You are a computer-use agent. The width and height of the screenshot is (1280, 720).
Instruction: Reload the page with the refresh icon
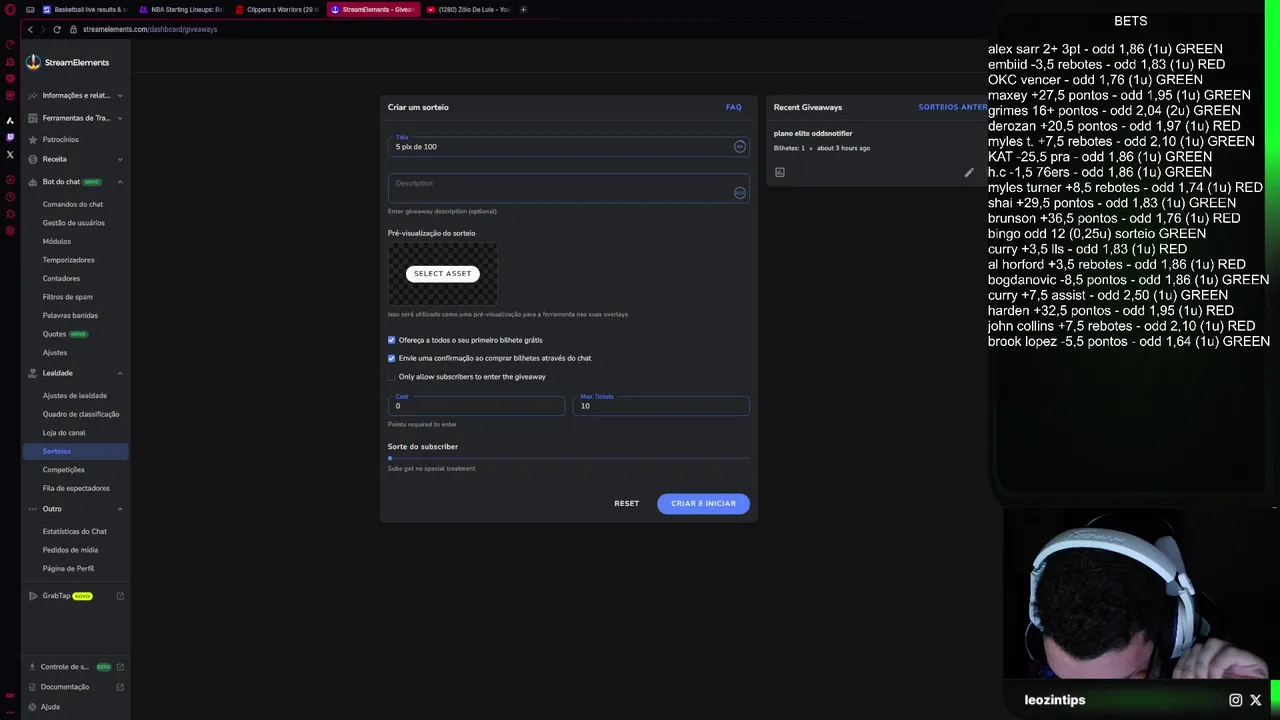pyautogui.click(x=57, y=29)
